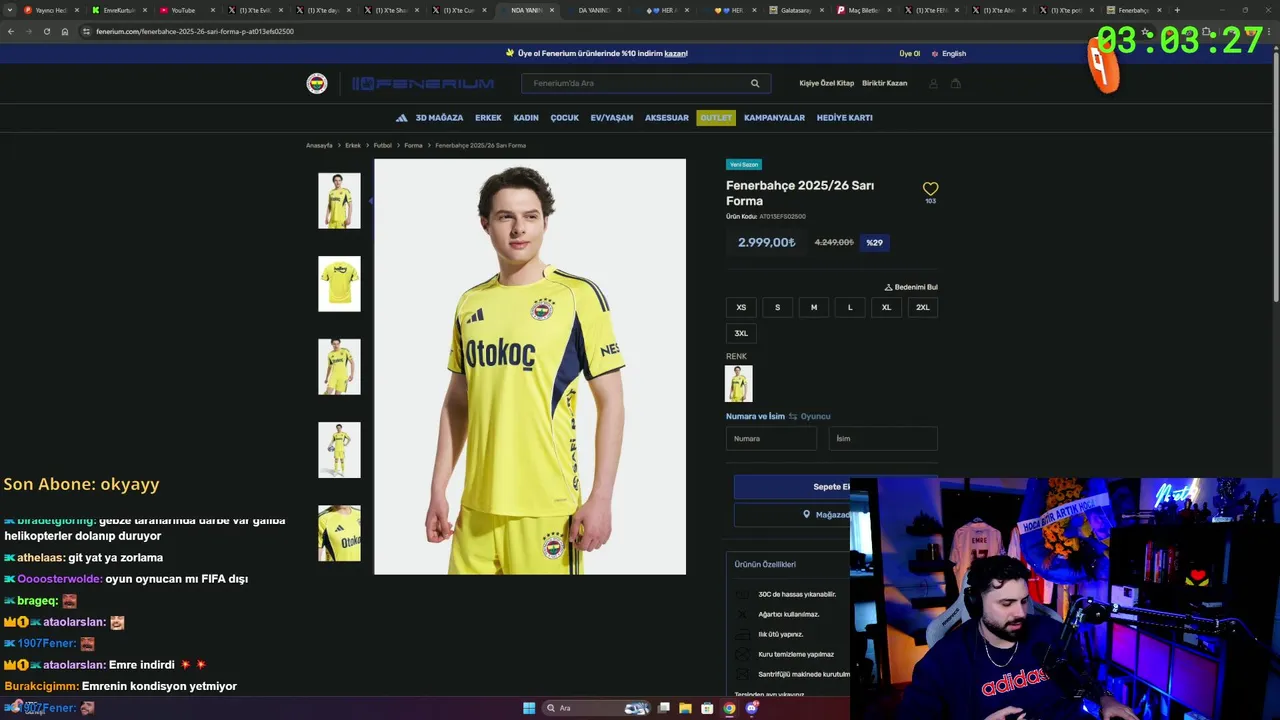Click the browser back arrow

(x=11, y=31)
